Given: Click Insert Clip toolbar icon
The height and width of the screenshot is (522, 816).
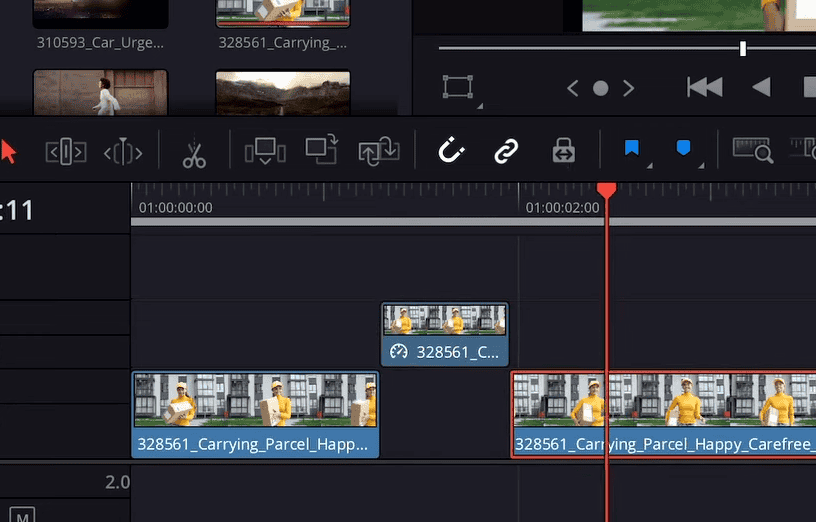Looking at the screenshot, I should pyautogui.click(x=265, y=151).
